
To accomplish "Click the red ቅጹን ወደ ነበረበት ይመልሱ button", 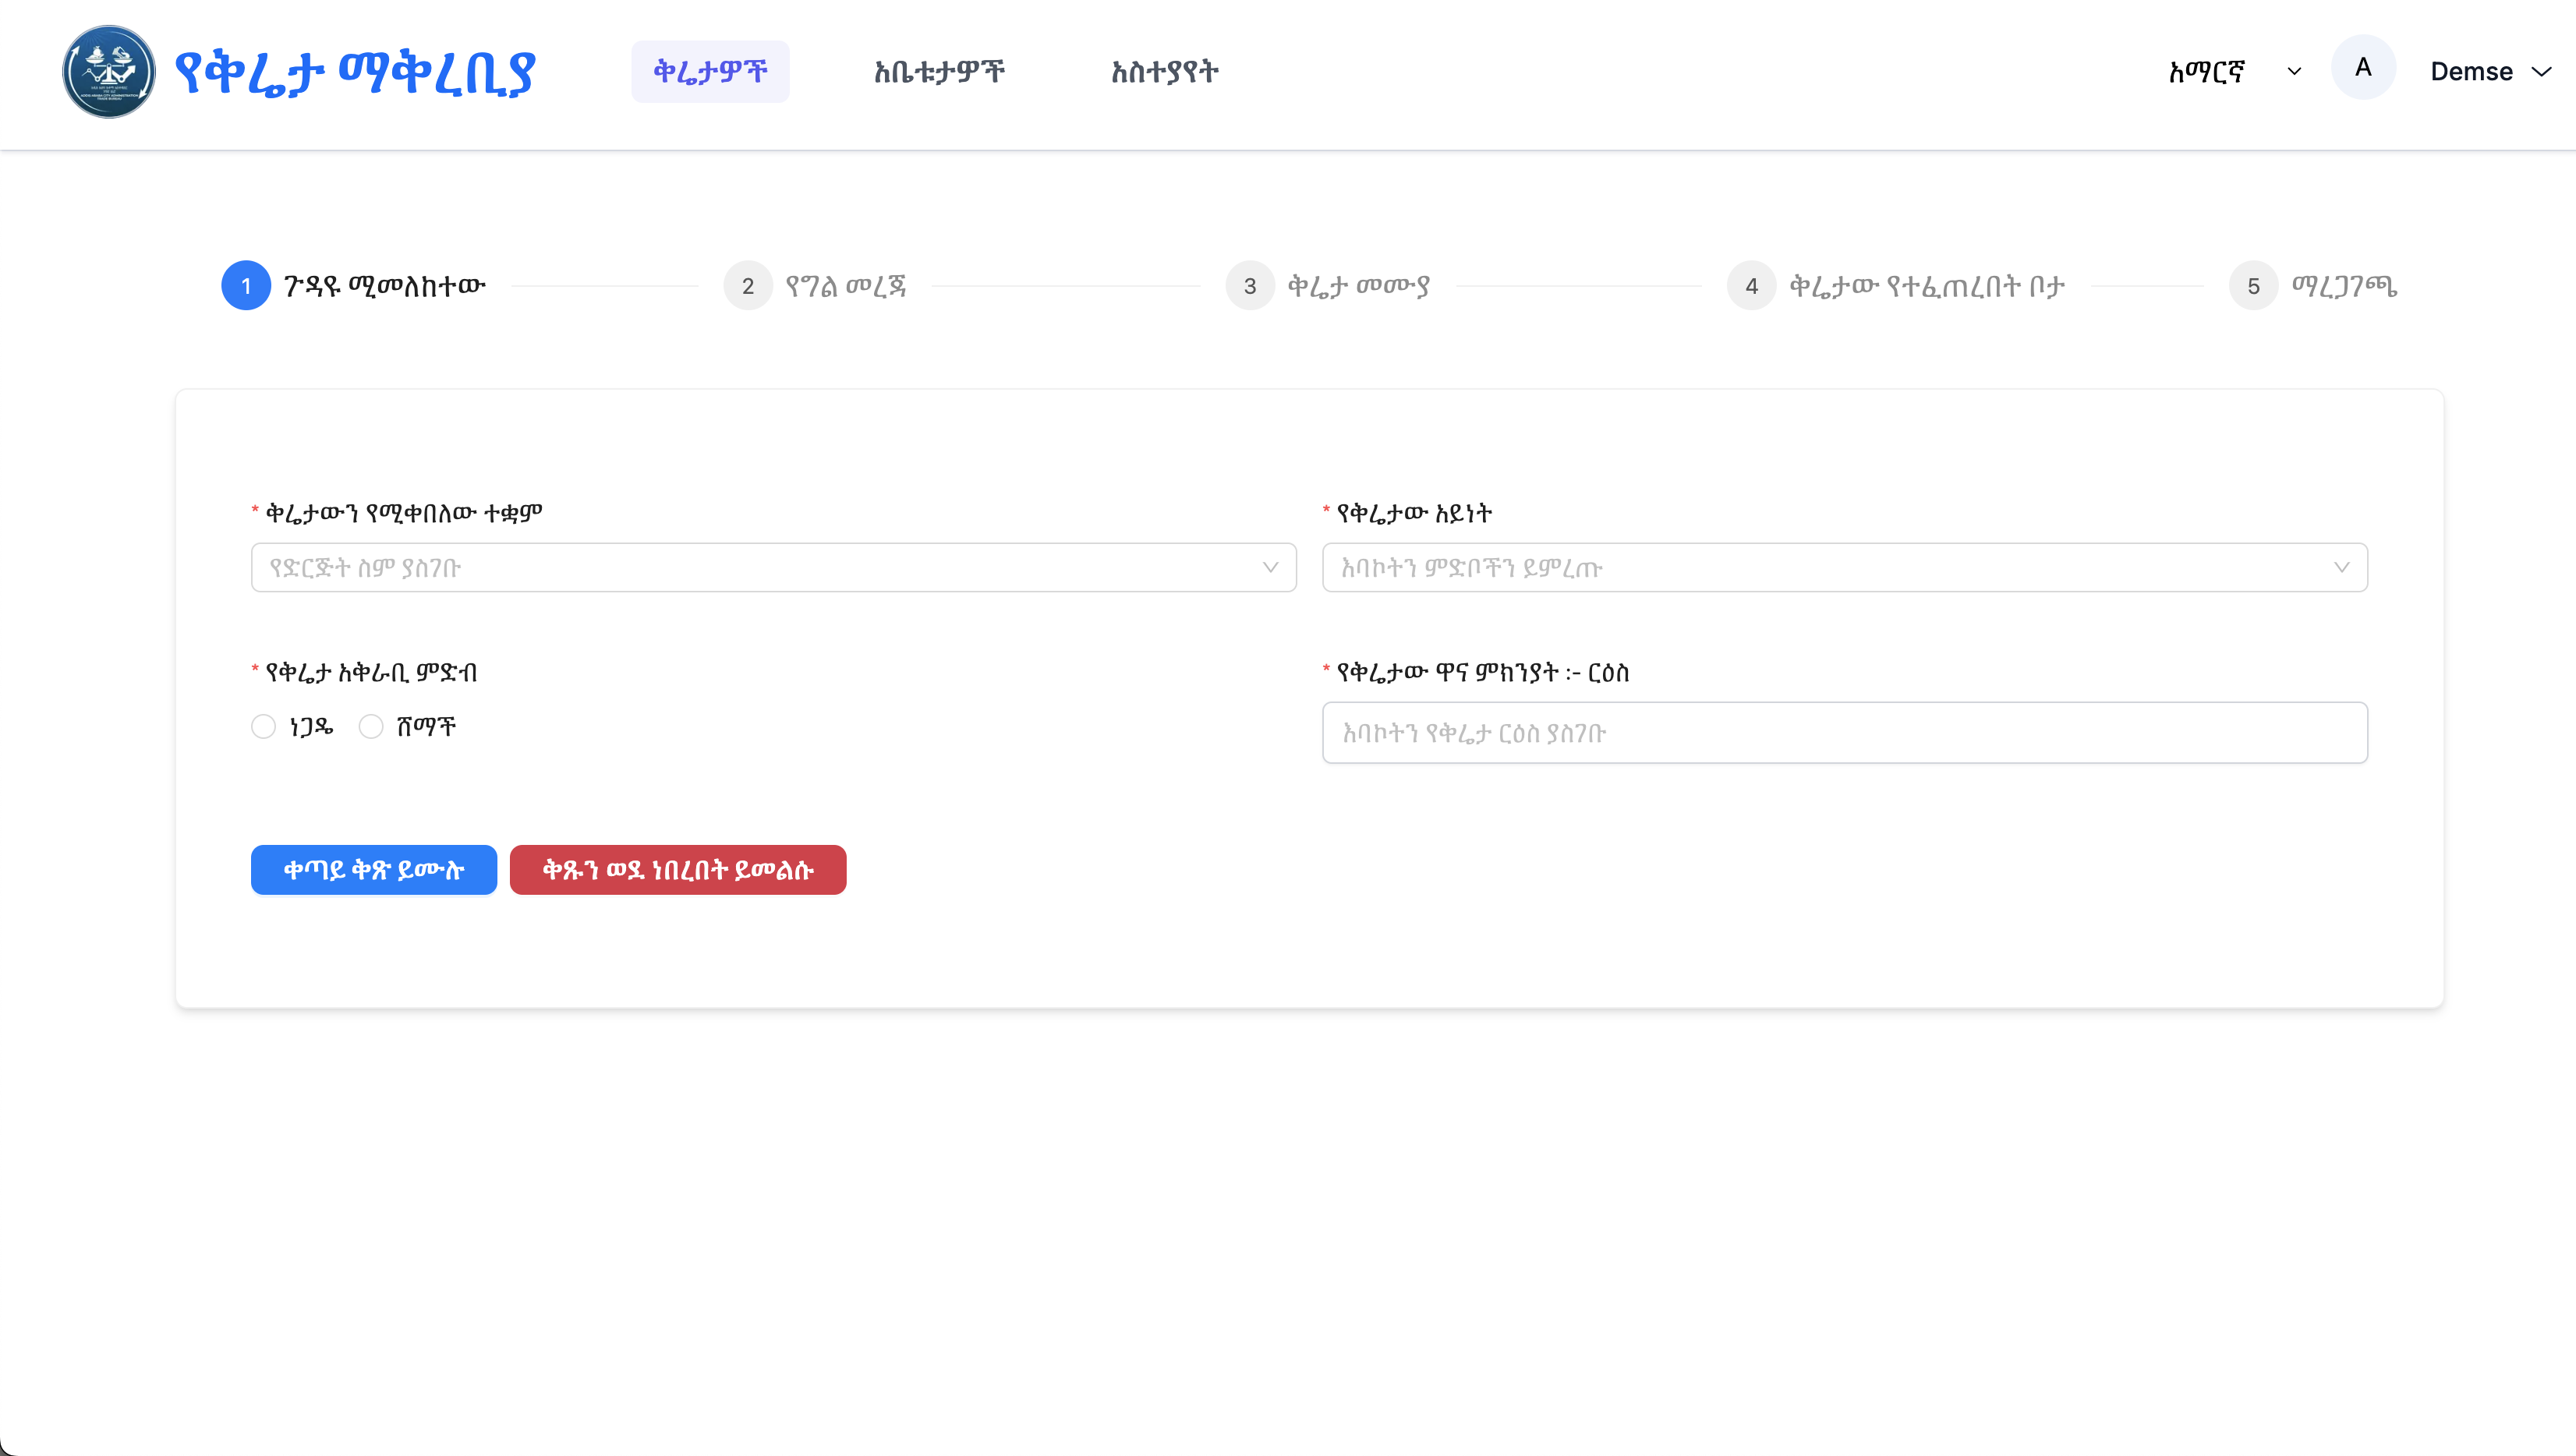I will tap(678, 870).
